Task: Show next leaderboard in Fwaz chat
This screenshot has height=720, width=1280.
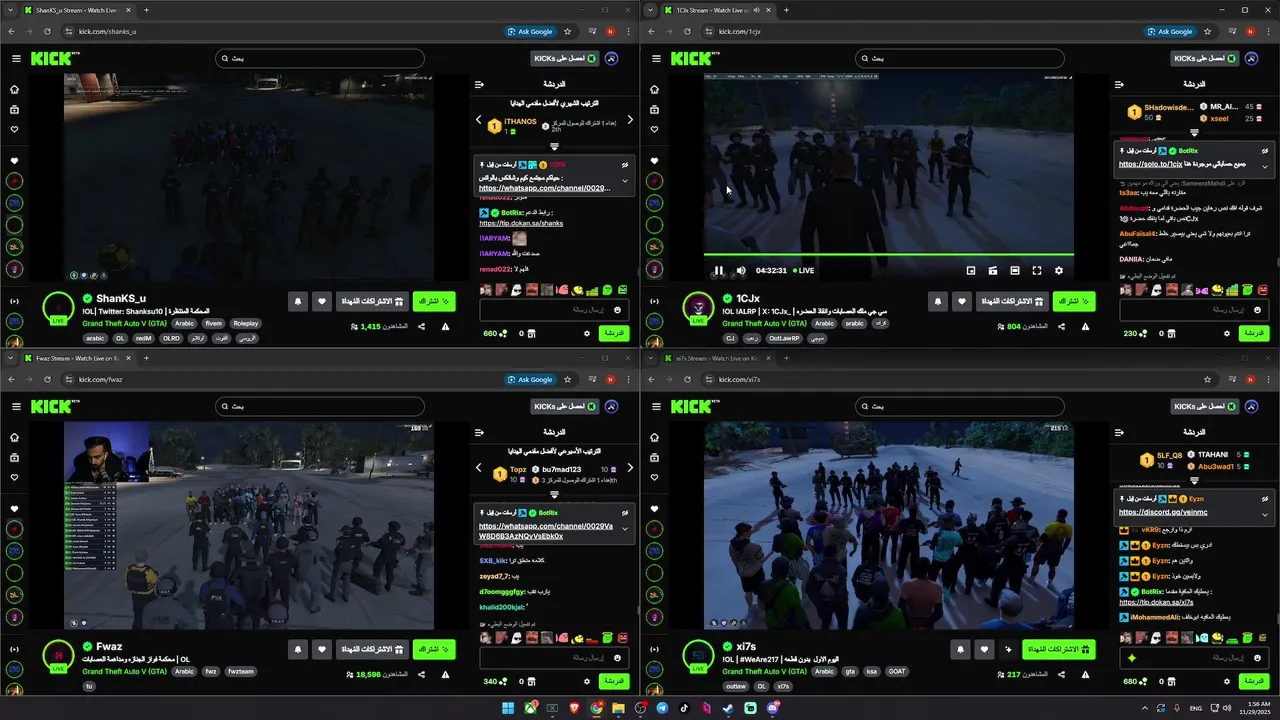Action: coord(630,468)
